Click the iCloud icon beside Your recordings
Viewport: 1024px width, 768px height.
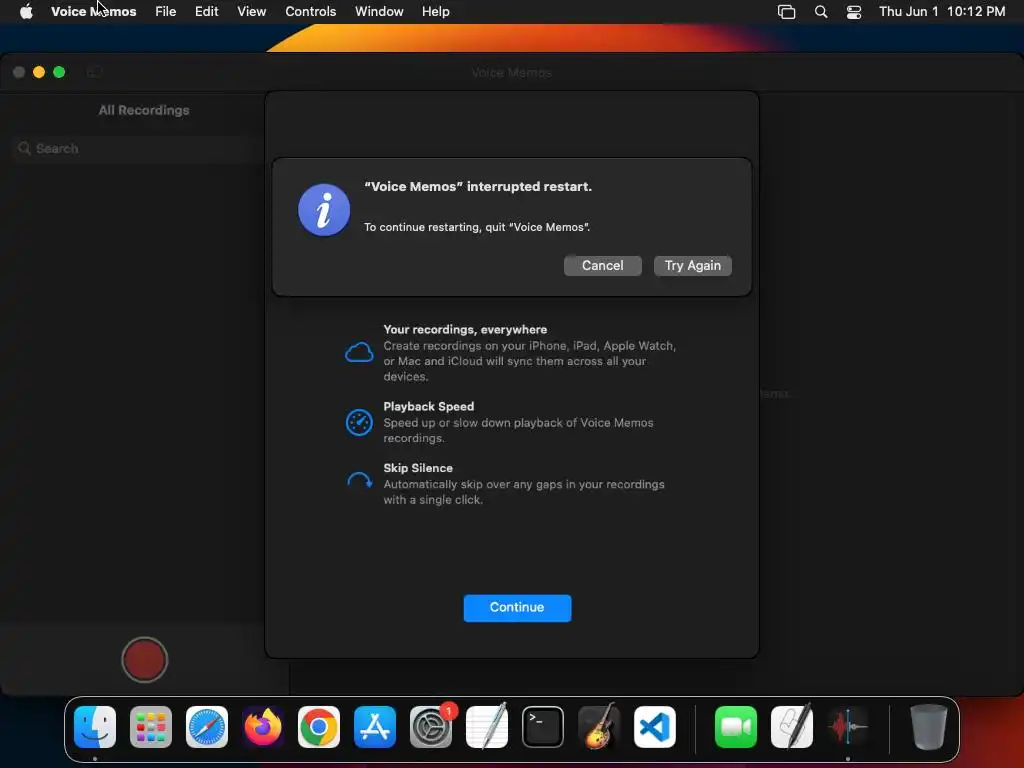[x=359, y=353]
